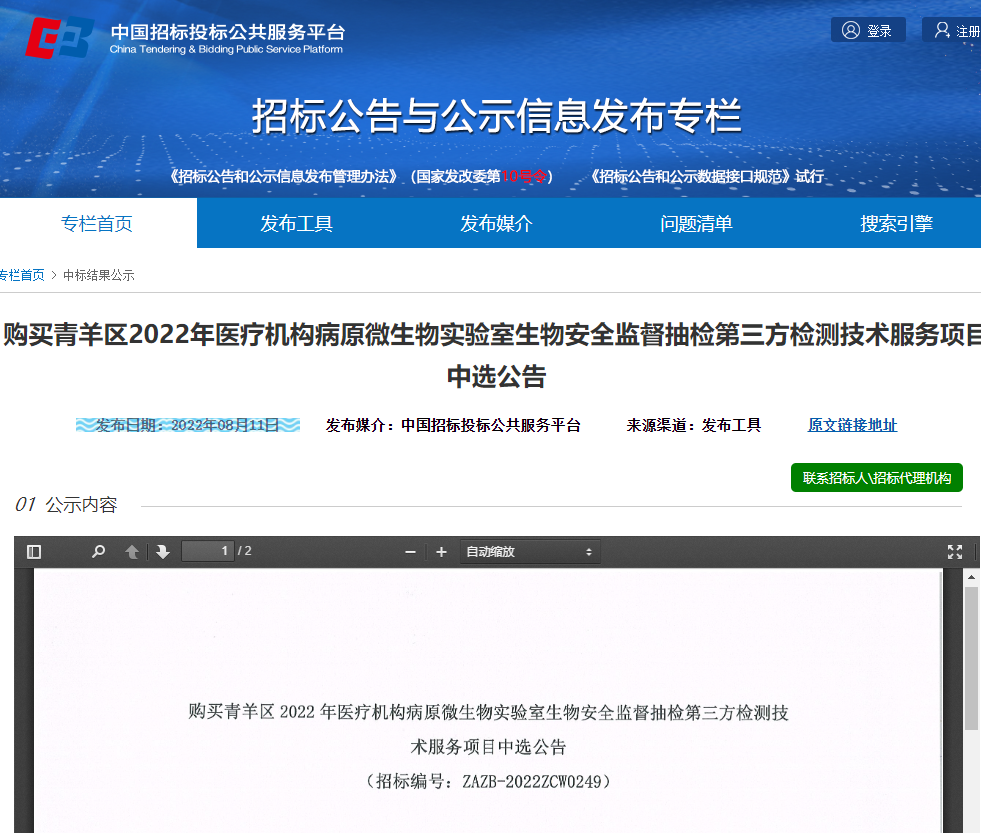This screenshot has width=981, height=833.
Task: Open 招标公告和公示数据接口规范 试行 link
Action: [x=706, y=176]
